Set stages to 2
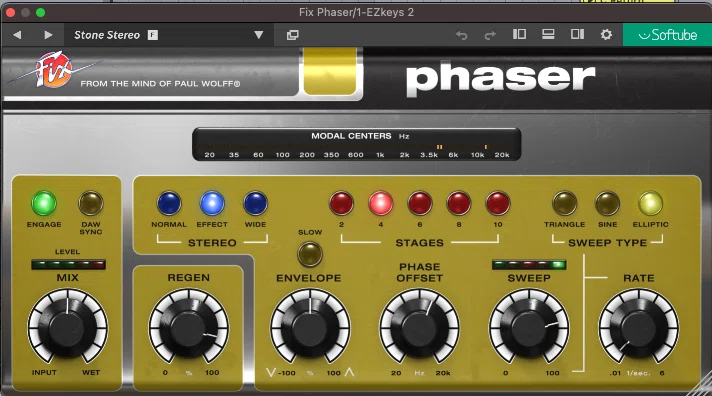Viewport: 712px width, 396px height. [x=341, y=203]
